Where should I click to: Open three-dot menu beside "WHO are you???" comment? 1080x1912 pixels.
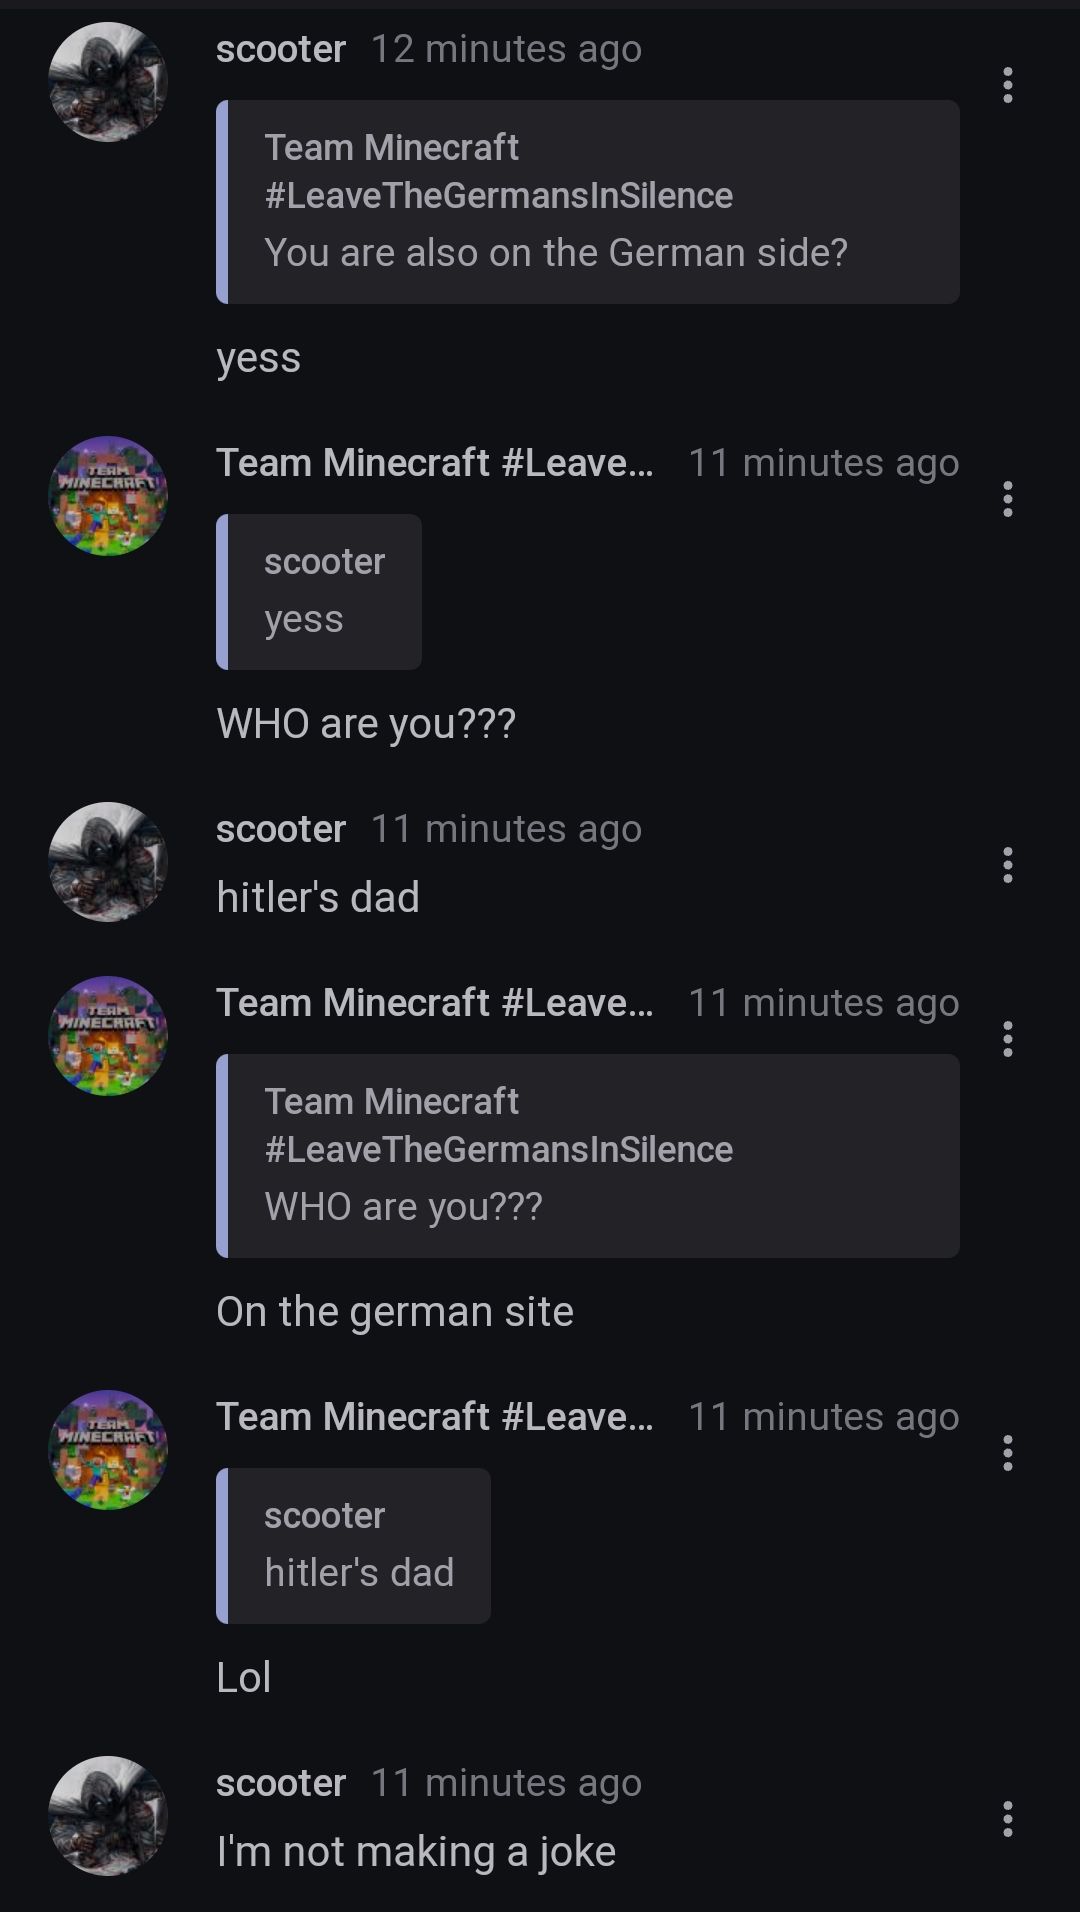click(1007, 499)
